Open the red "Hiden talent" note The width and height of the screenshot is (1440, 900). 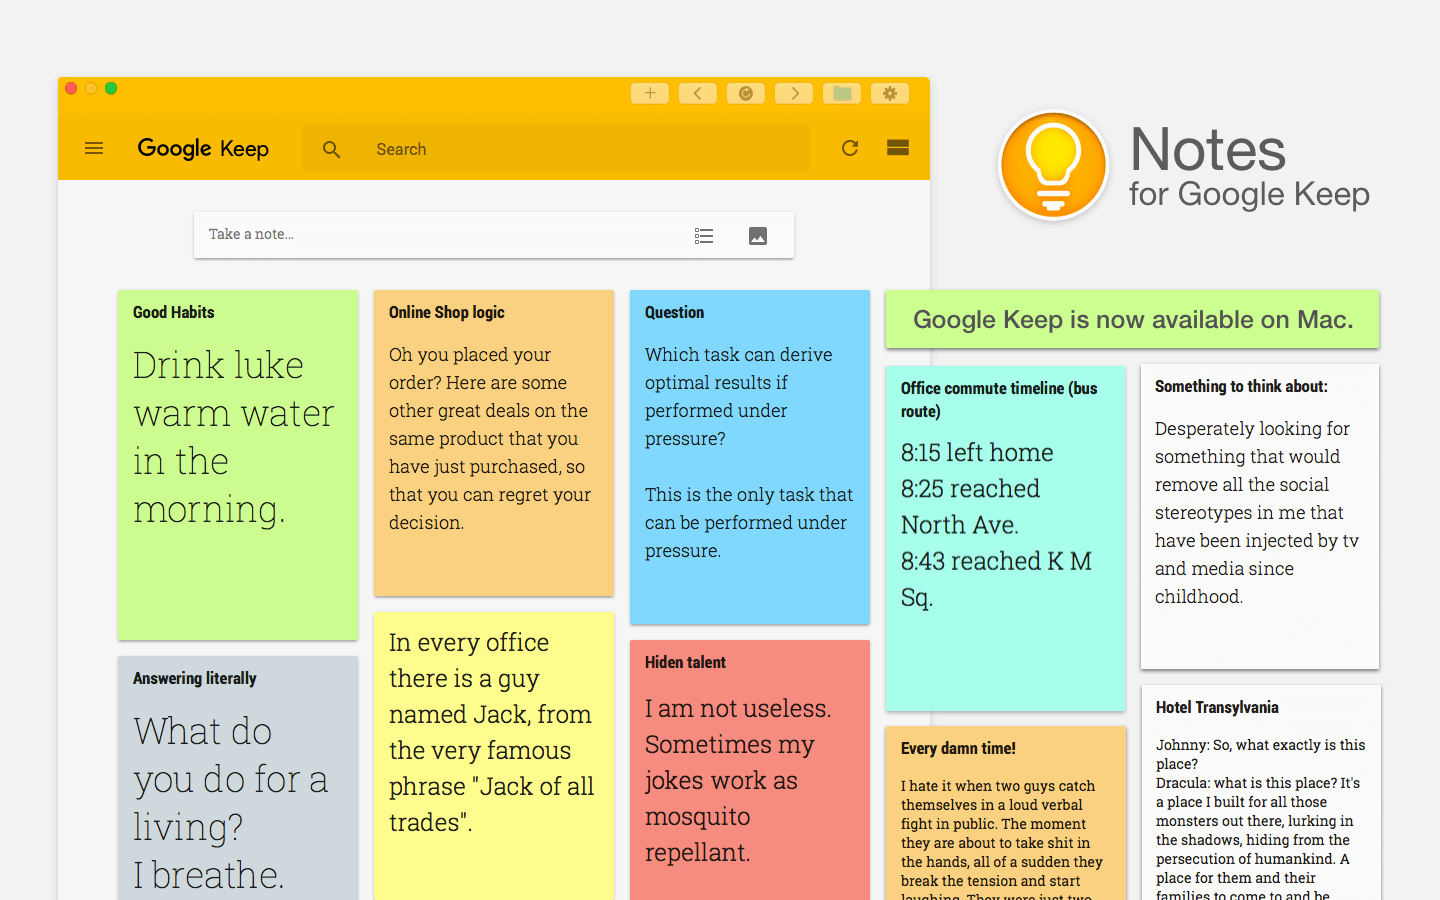click(x=749, y=770)
